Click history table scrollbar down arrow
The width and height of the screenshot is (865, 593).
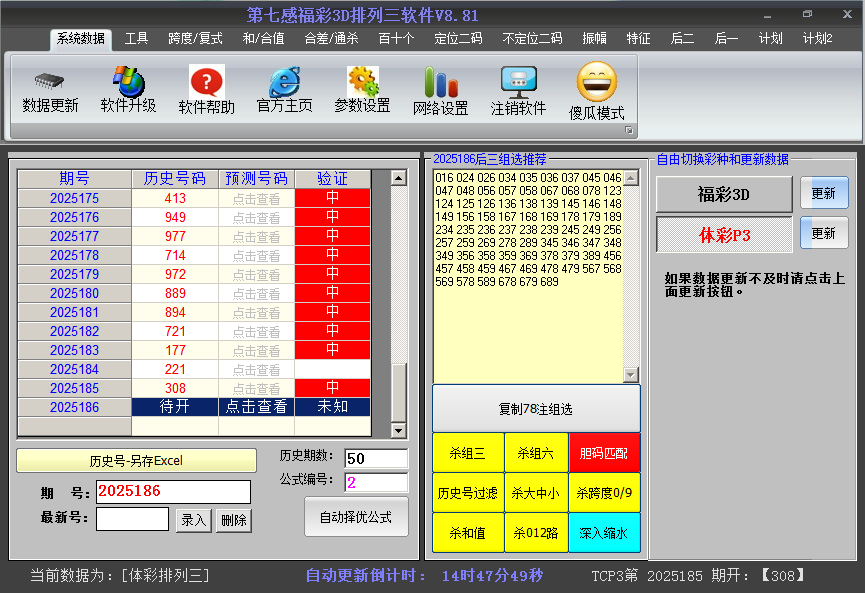pyautogui.click(x=398, y=430)
